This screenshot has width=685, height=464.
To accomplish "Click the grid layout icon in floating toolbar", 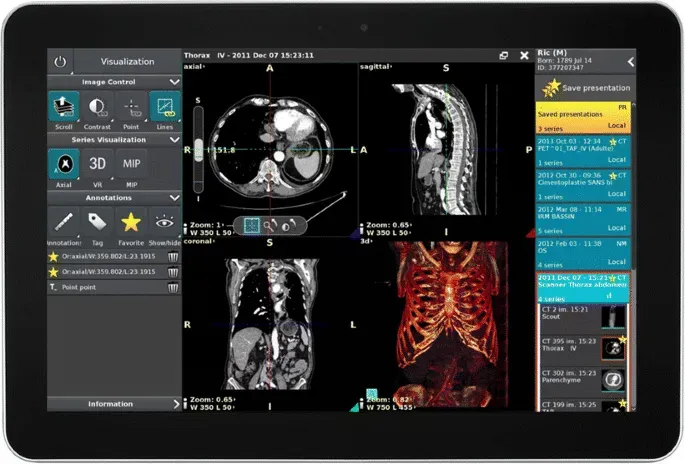I will coord(251,225).
